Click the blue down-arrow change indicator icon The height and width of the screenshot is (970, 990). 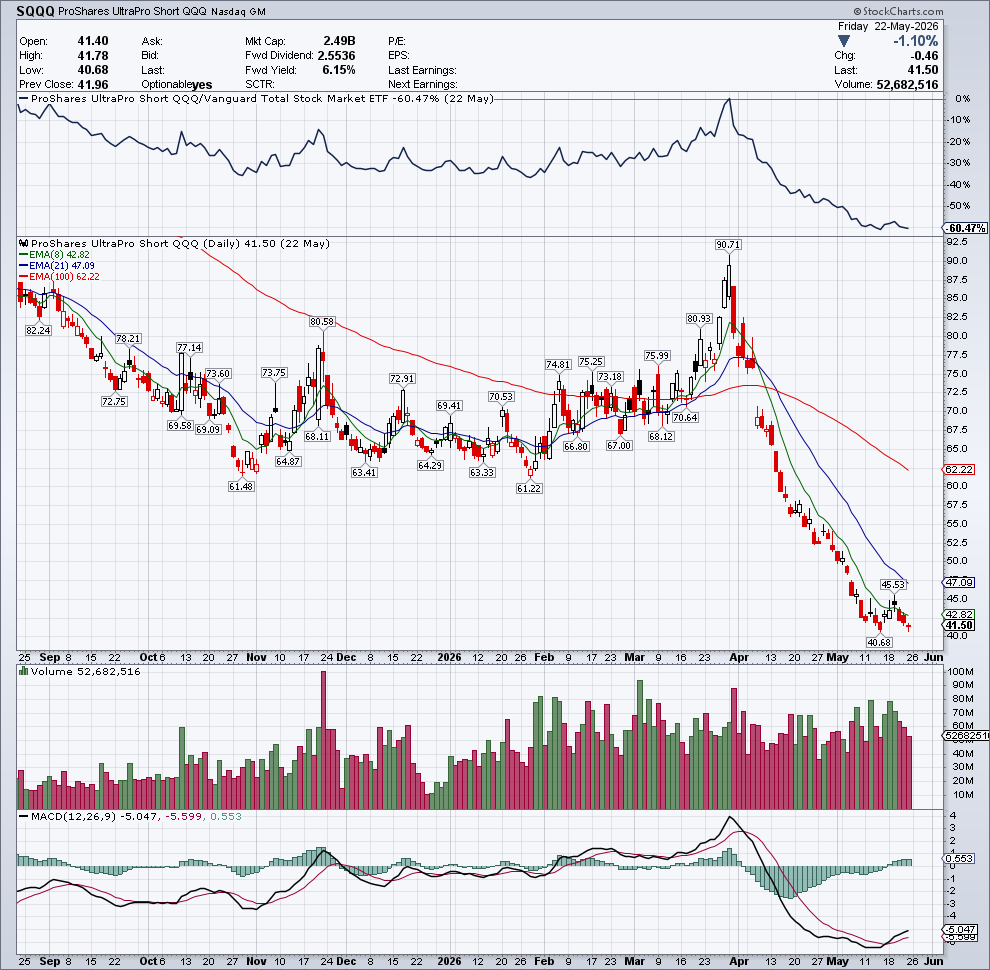coord(844,41)
